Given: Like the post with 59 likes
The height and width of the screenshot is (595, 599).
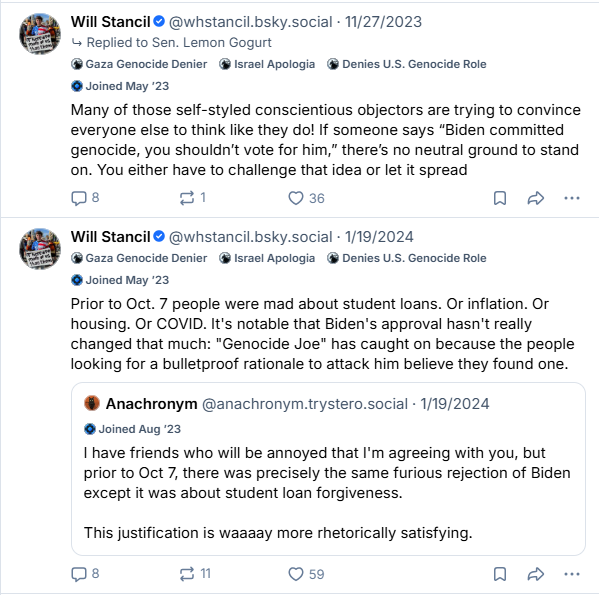Looking at the screenshot, I should point(296,574).
